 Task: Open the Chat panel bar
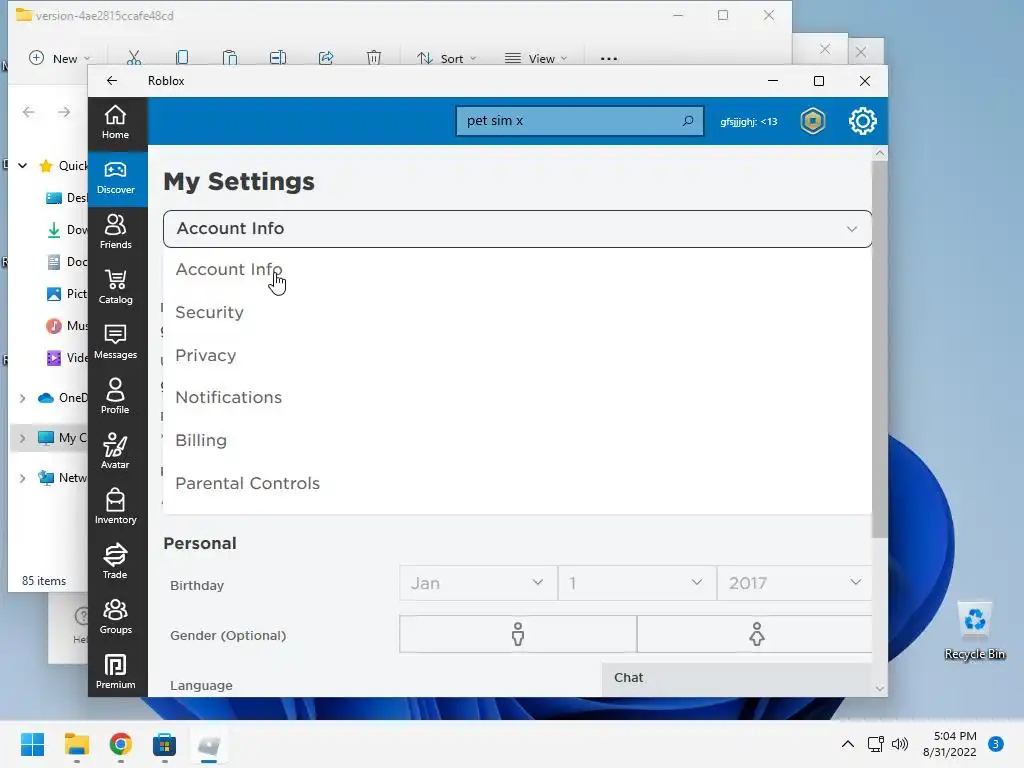coord(737,678)
